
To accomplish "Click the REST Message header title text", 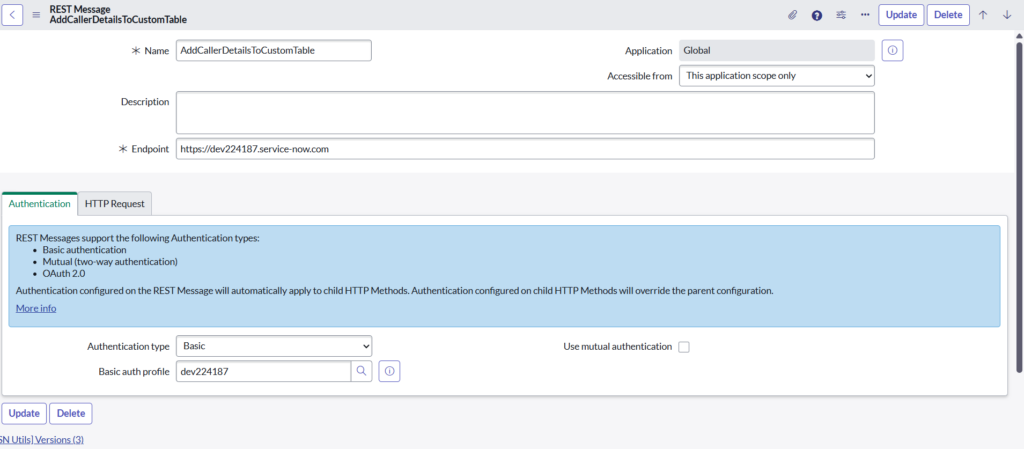I will pos(80,9).
